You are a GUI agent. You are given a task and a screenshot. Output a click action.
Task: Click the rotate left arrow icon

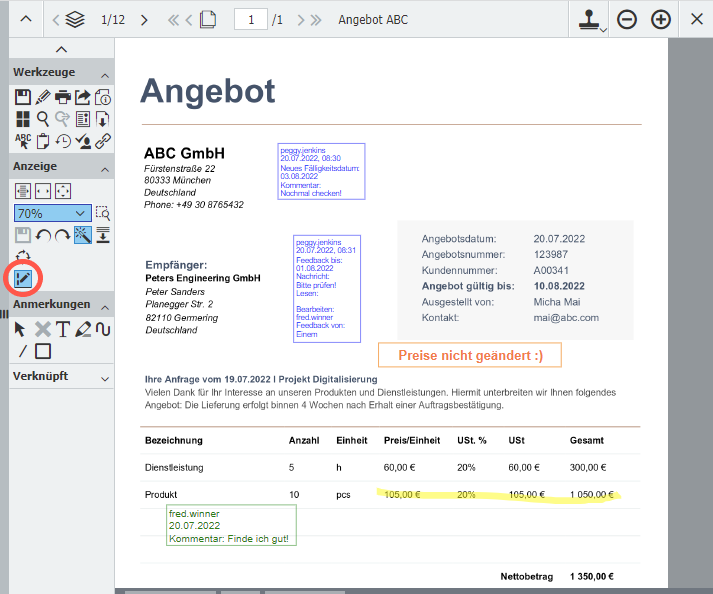pyautogui.click(x=43, y=235)
